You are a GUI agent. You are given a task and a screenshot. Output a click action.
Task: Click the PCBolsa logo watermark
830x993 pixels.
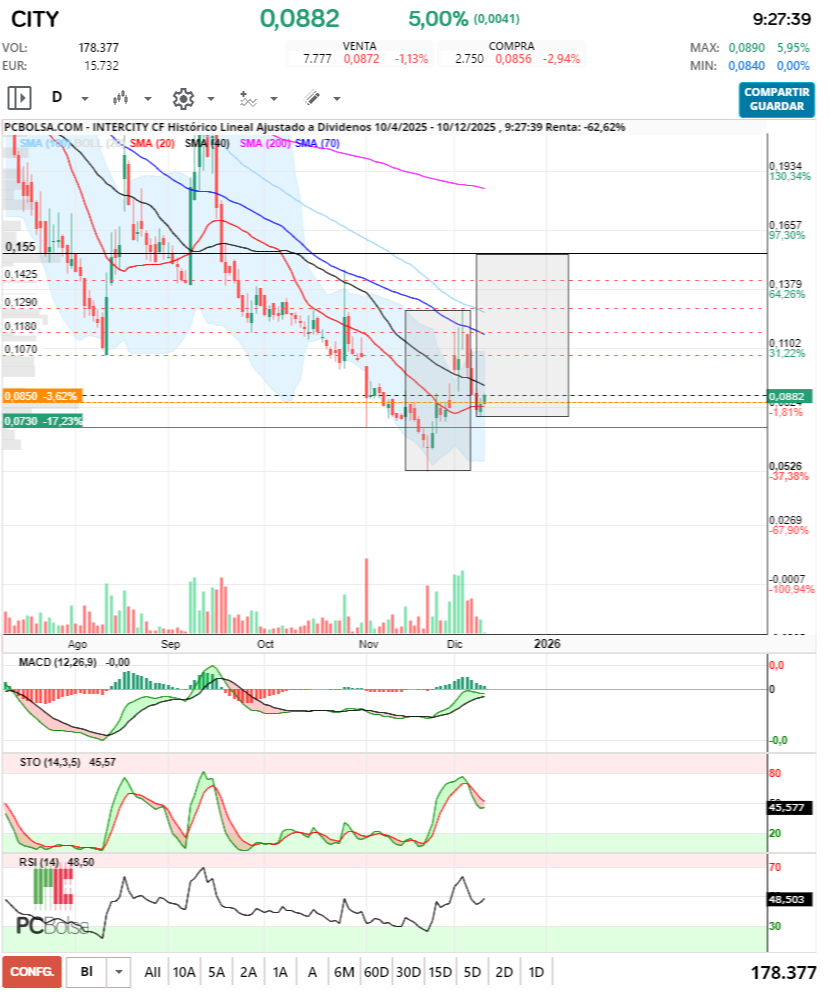click(52, 925)
